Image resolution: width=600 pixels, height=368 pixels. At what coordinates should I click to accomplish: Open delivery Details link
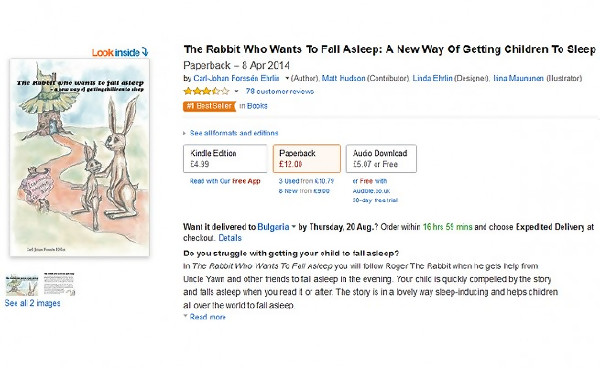click(x=230, y=238)
